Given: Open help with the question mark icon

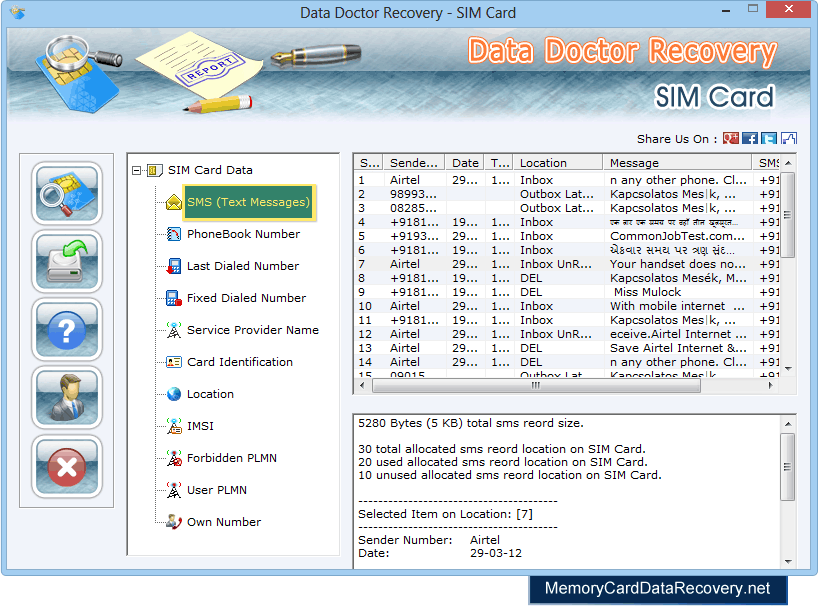Looking at the screenshot, I should (x=66, y=330).
